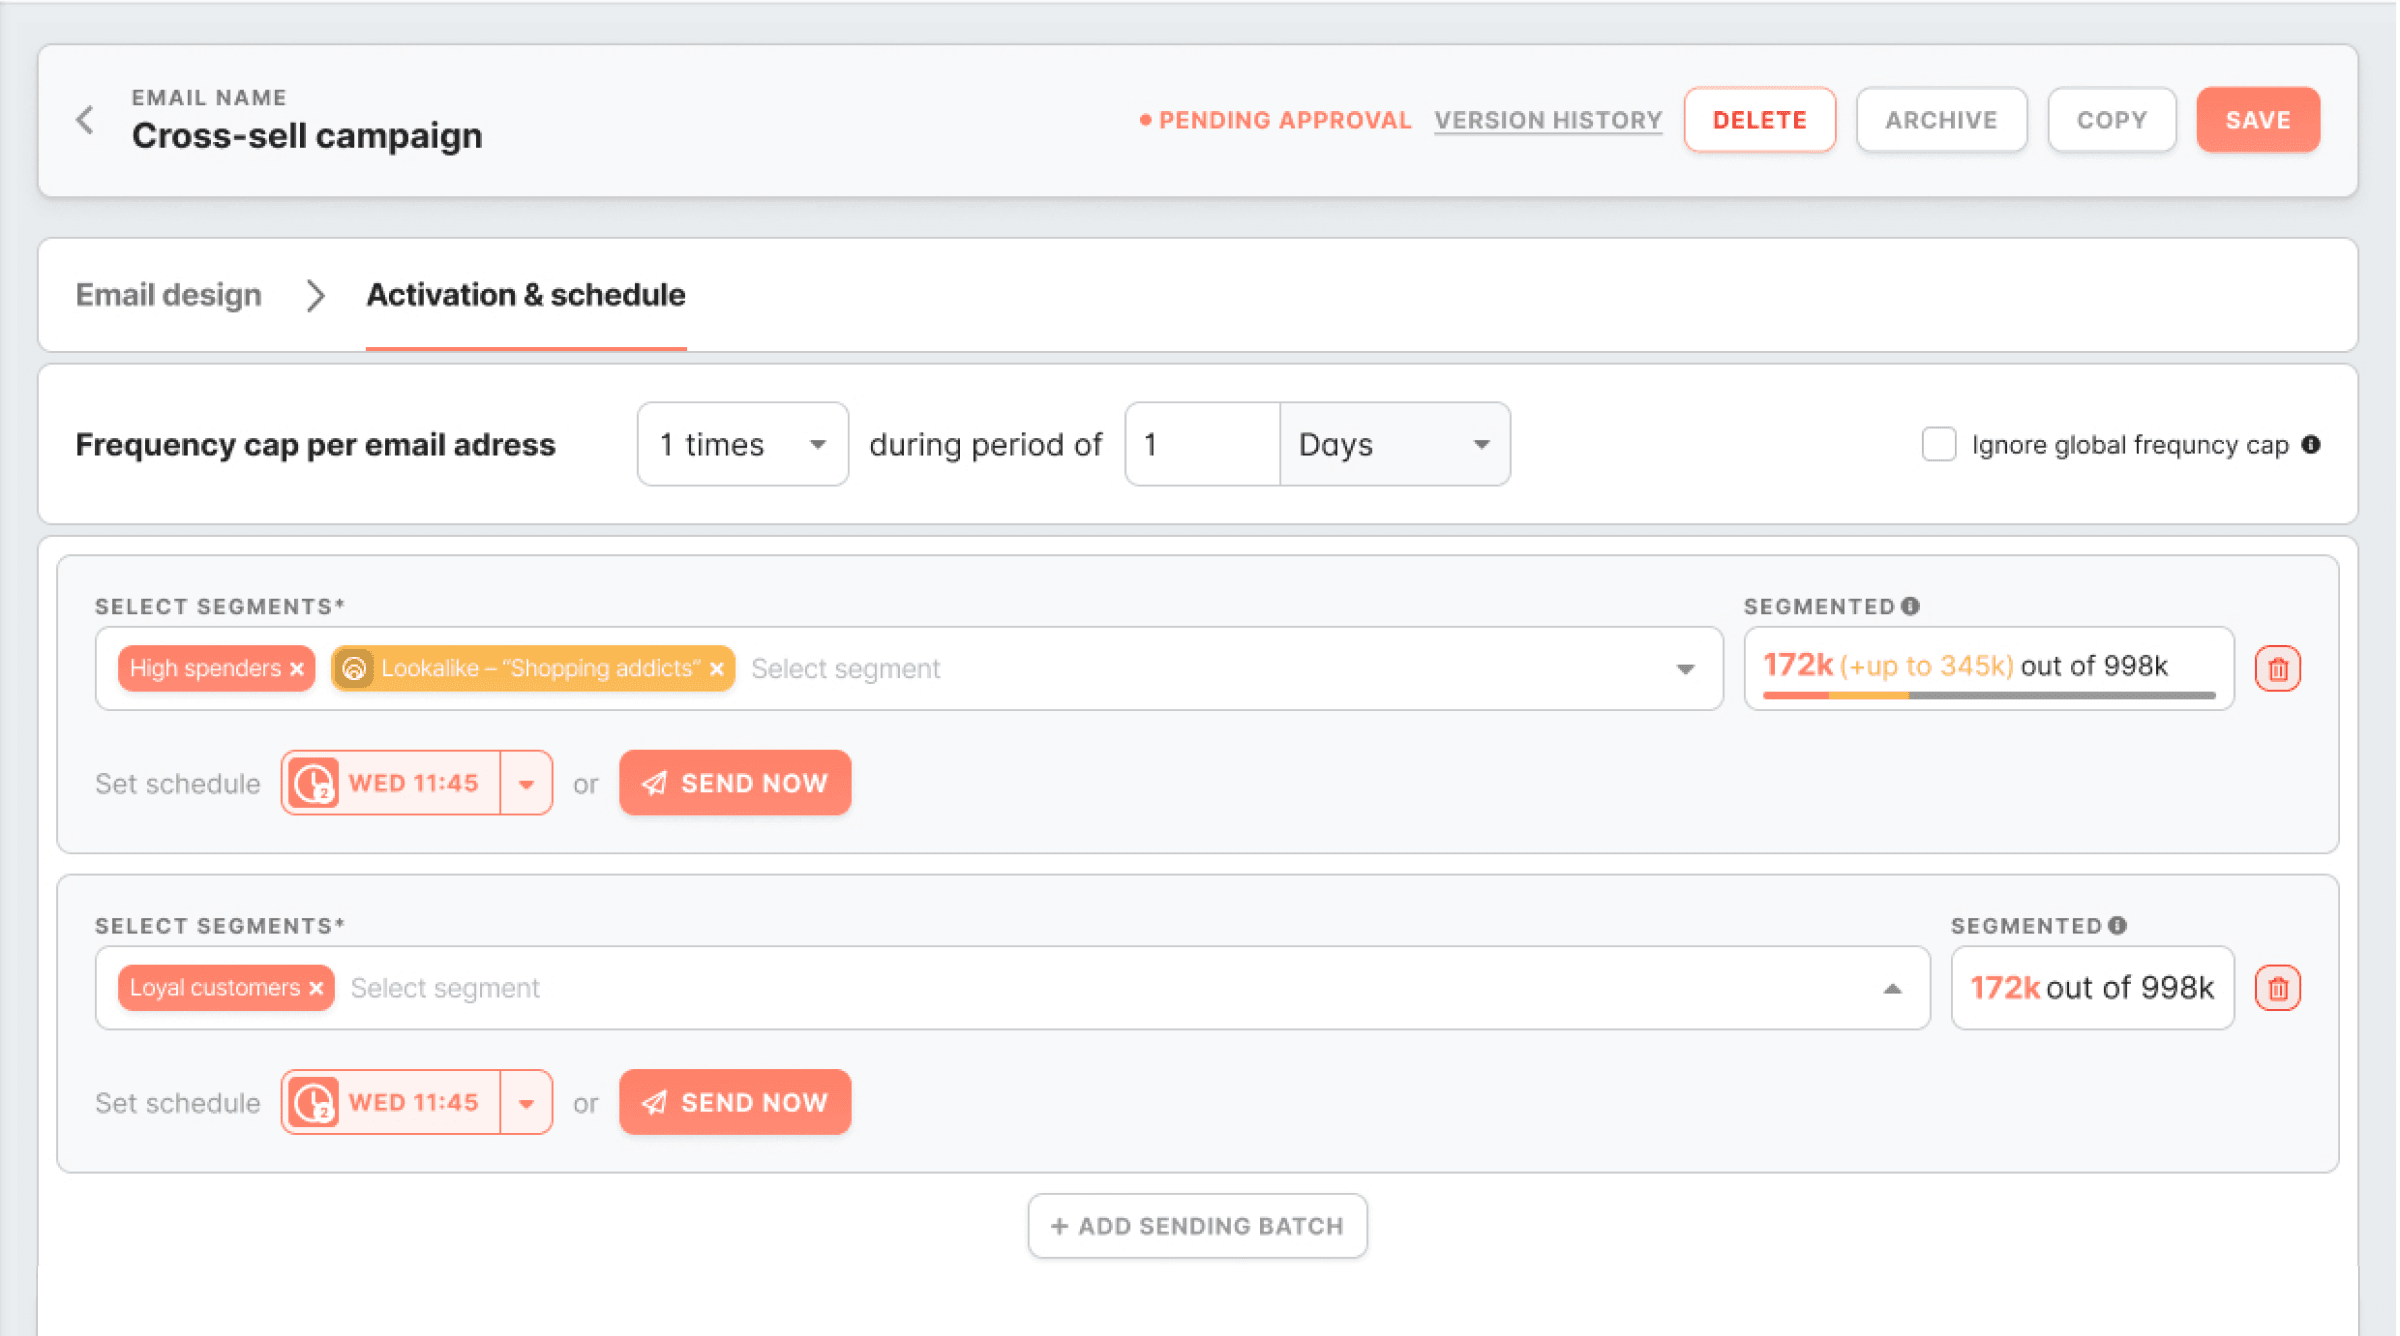Click the info icon next to first SEGMENTED label
This screenshot has height=1336, width=2400.
point(1911,604)
